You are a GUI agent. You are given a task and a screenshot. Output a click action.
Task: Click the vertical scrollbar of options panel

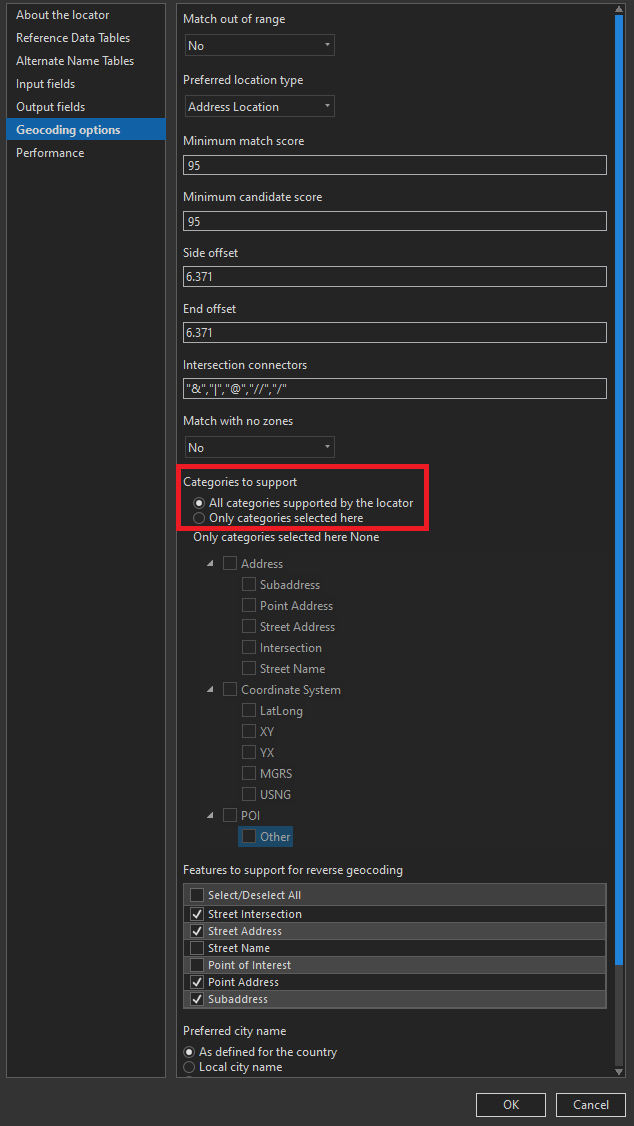(620, 500)
